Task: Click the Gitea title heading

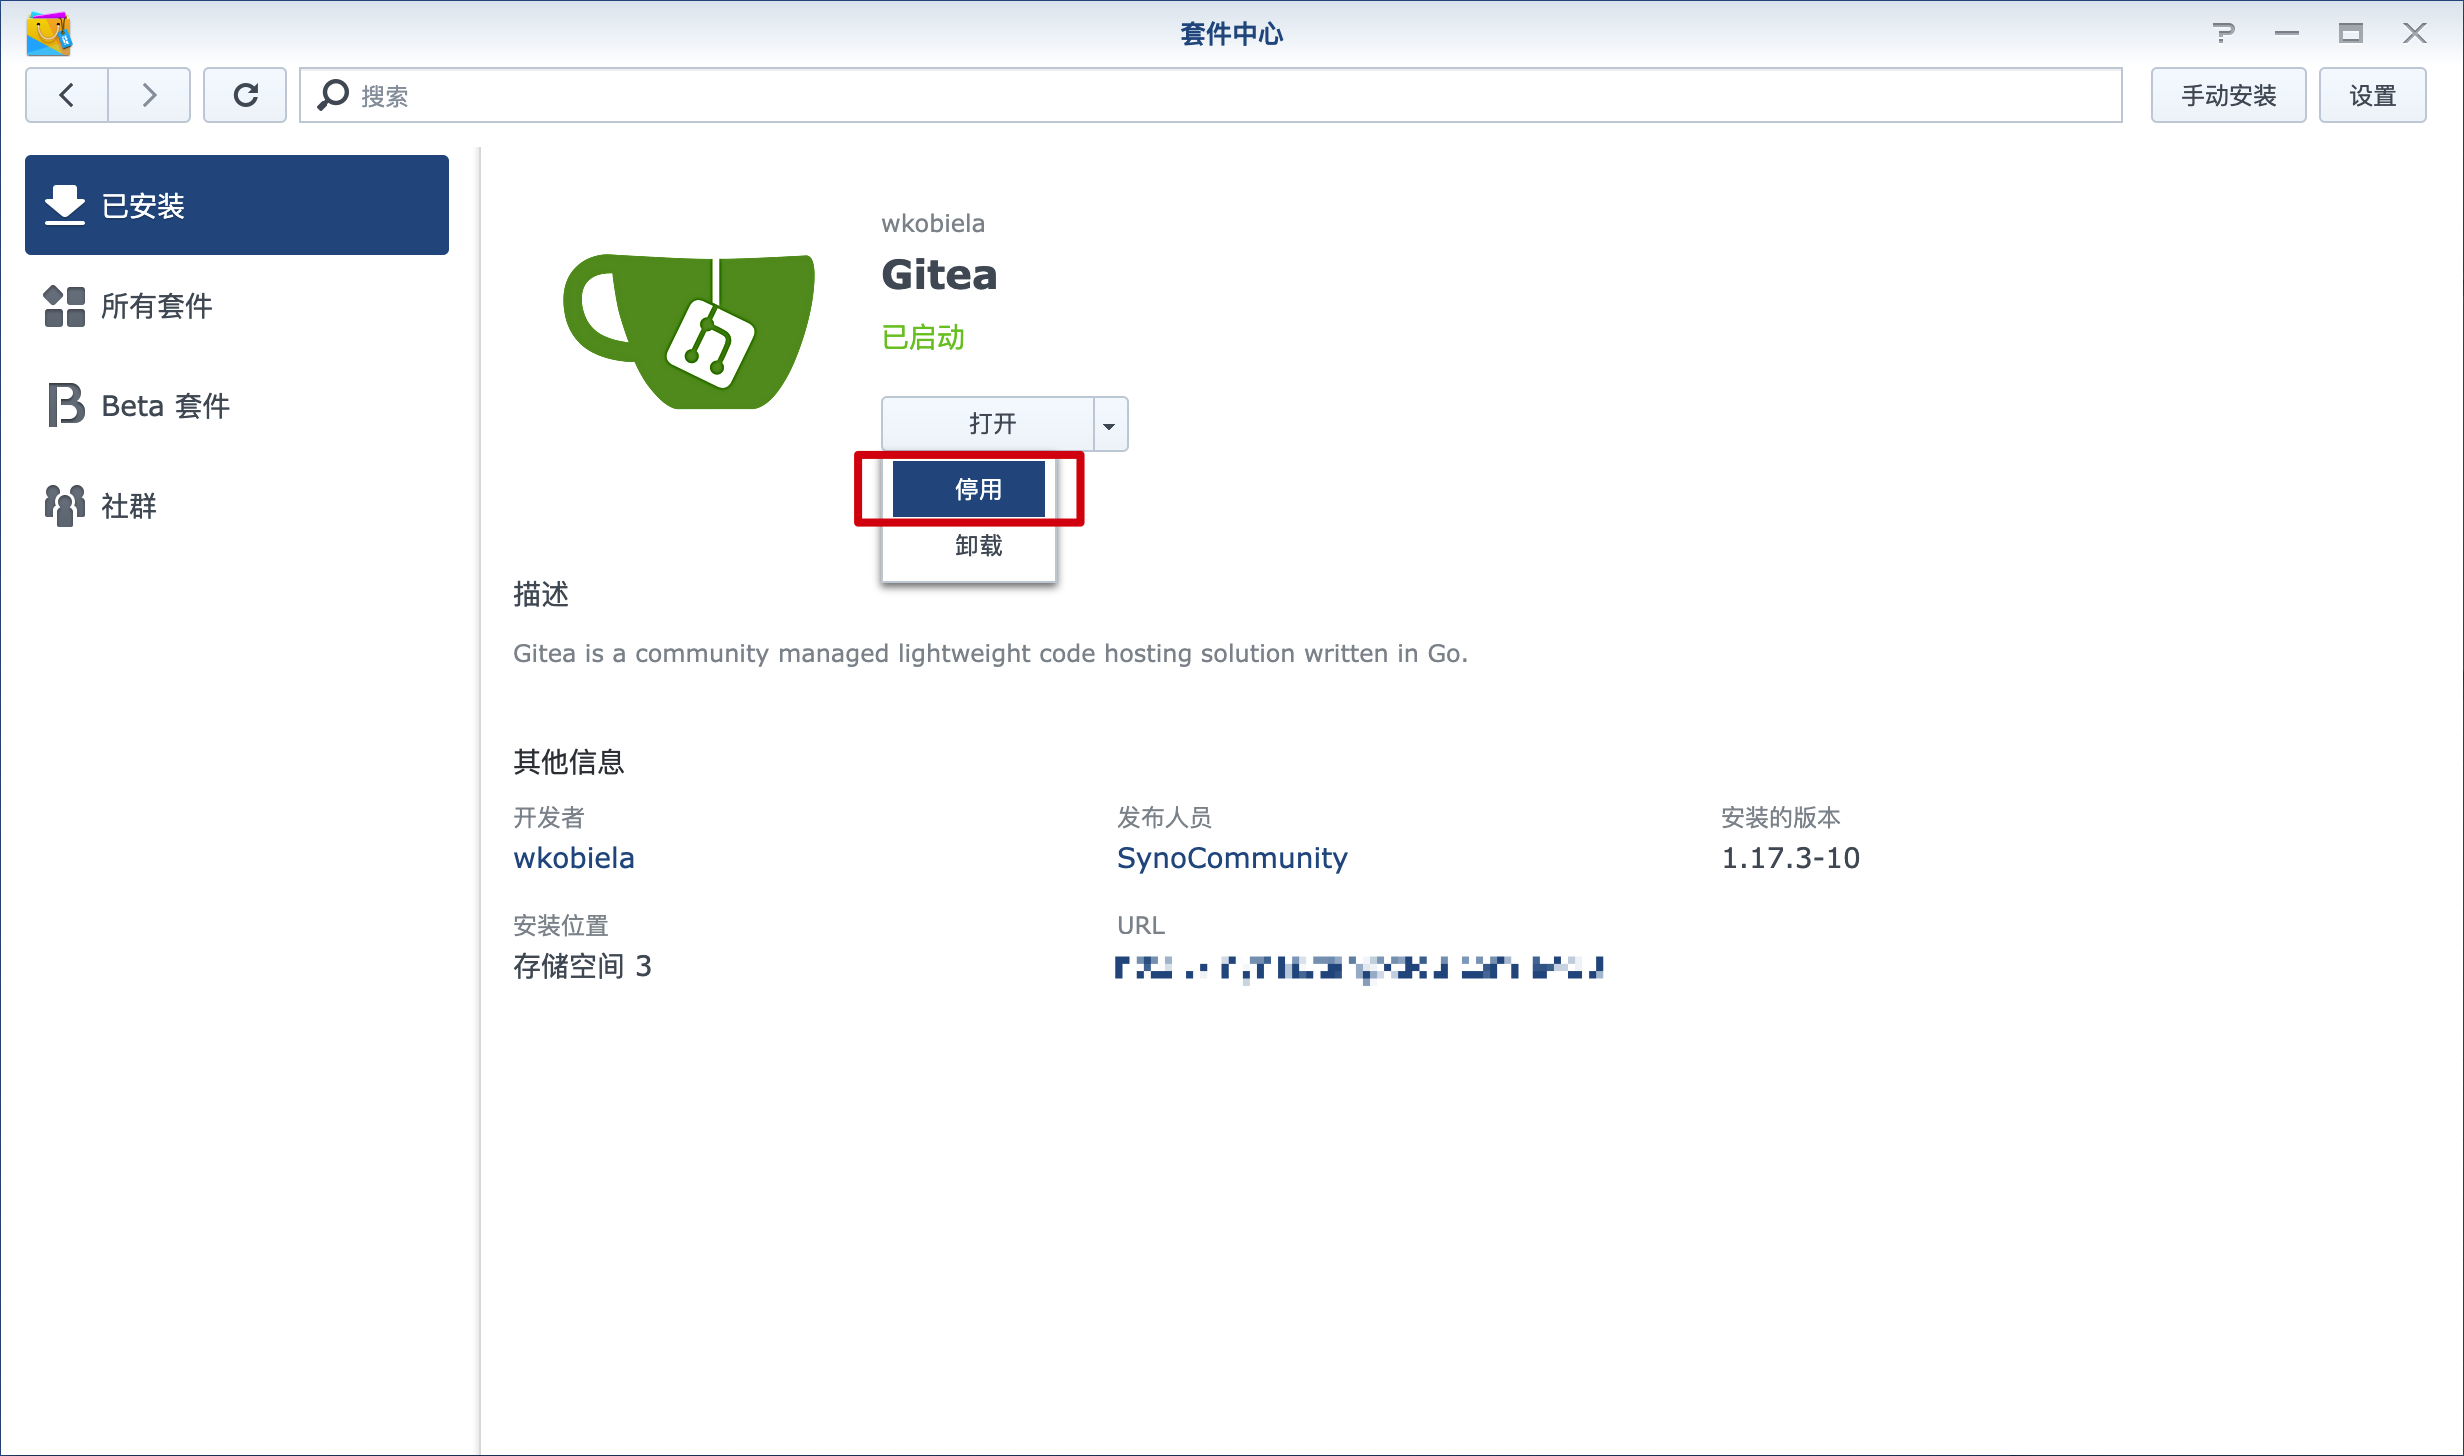Action: tap(939, 274)
